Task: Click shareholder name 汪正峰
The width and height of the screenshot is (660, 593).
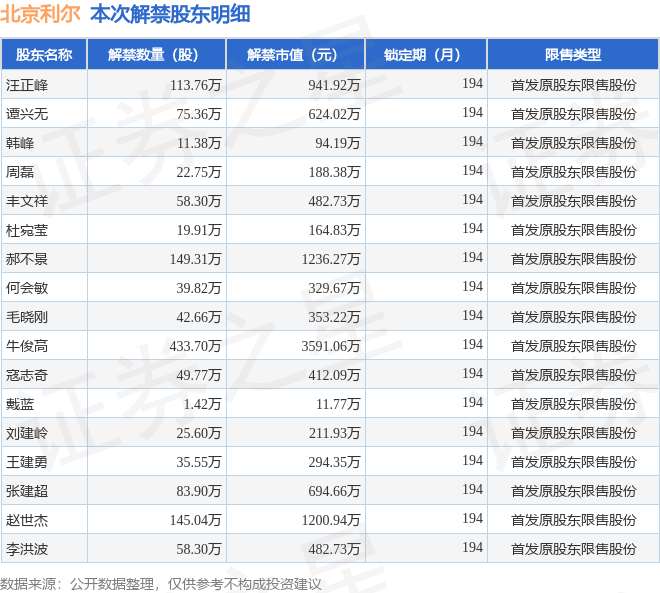Action: pos(27,85)
